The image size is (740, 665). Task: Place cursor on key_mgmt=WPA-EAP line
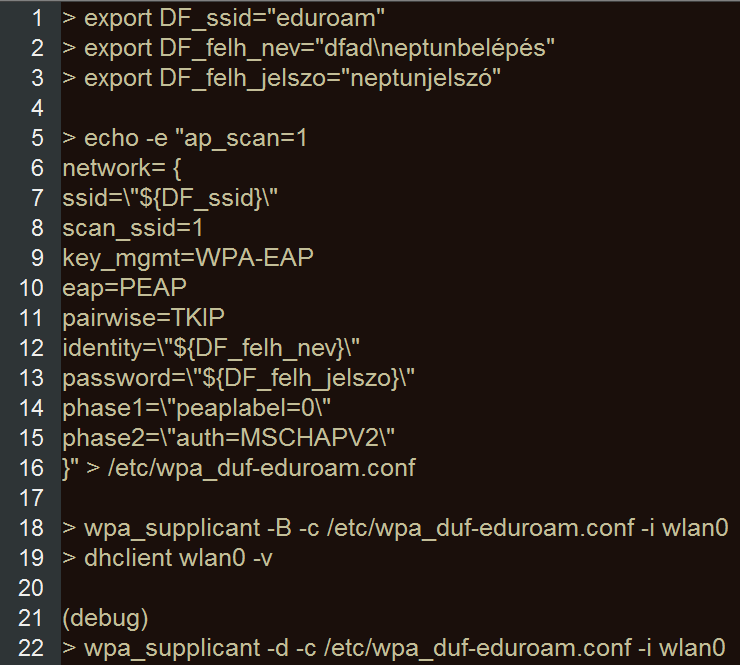pyautogui.click(x=188, y=258)
